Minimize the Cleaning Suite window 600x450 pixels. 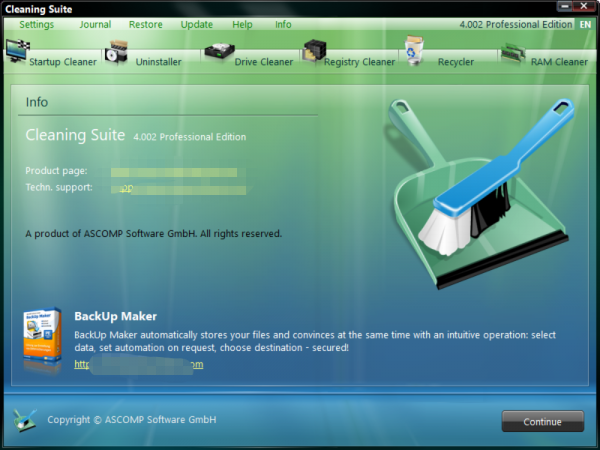pyautogui.click(x=565, y=6)
